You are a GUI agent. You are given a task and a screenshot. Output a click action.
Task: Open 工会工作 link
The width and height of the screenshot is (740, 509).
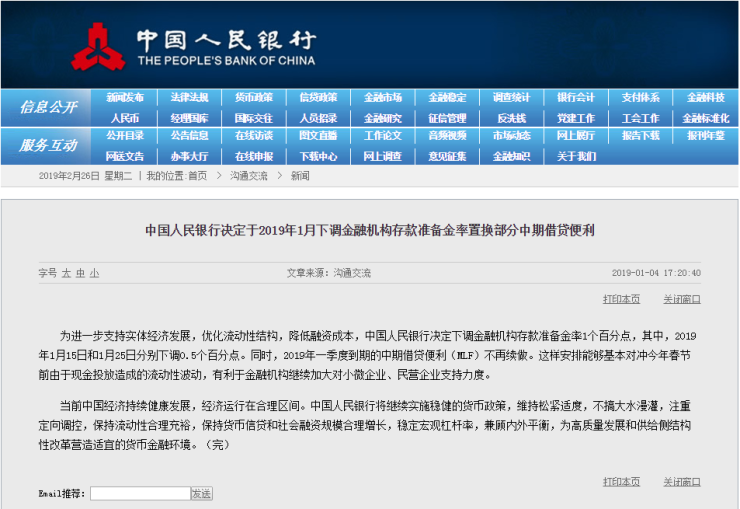640,118
